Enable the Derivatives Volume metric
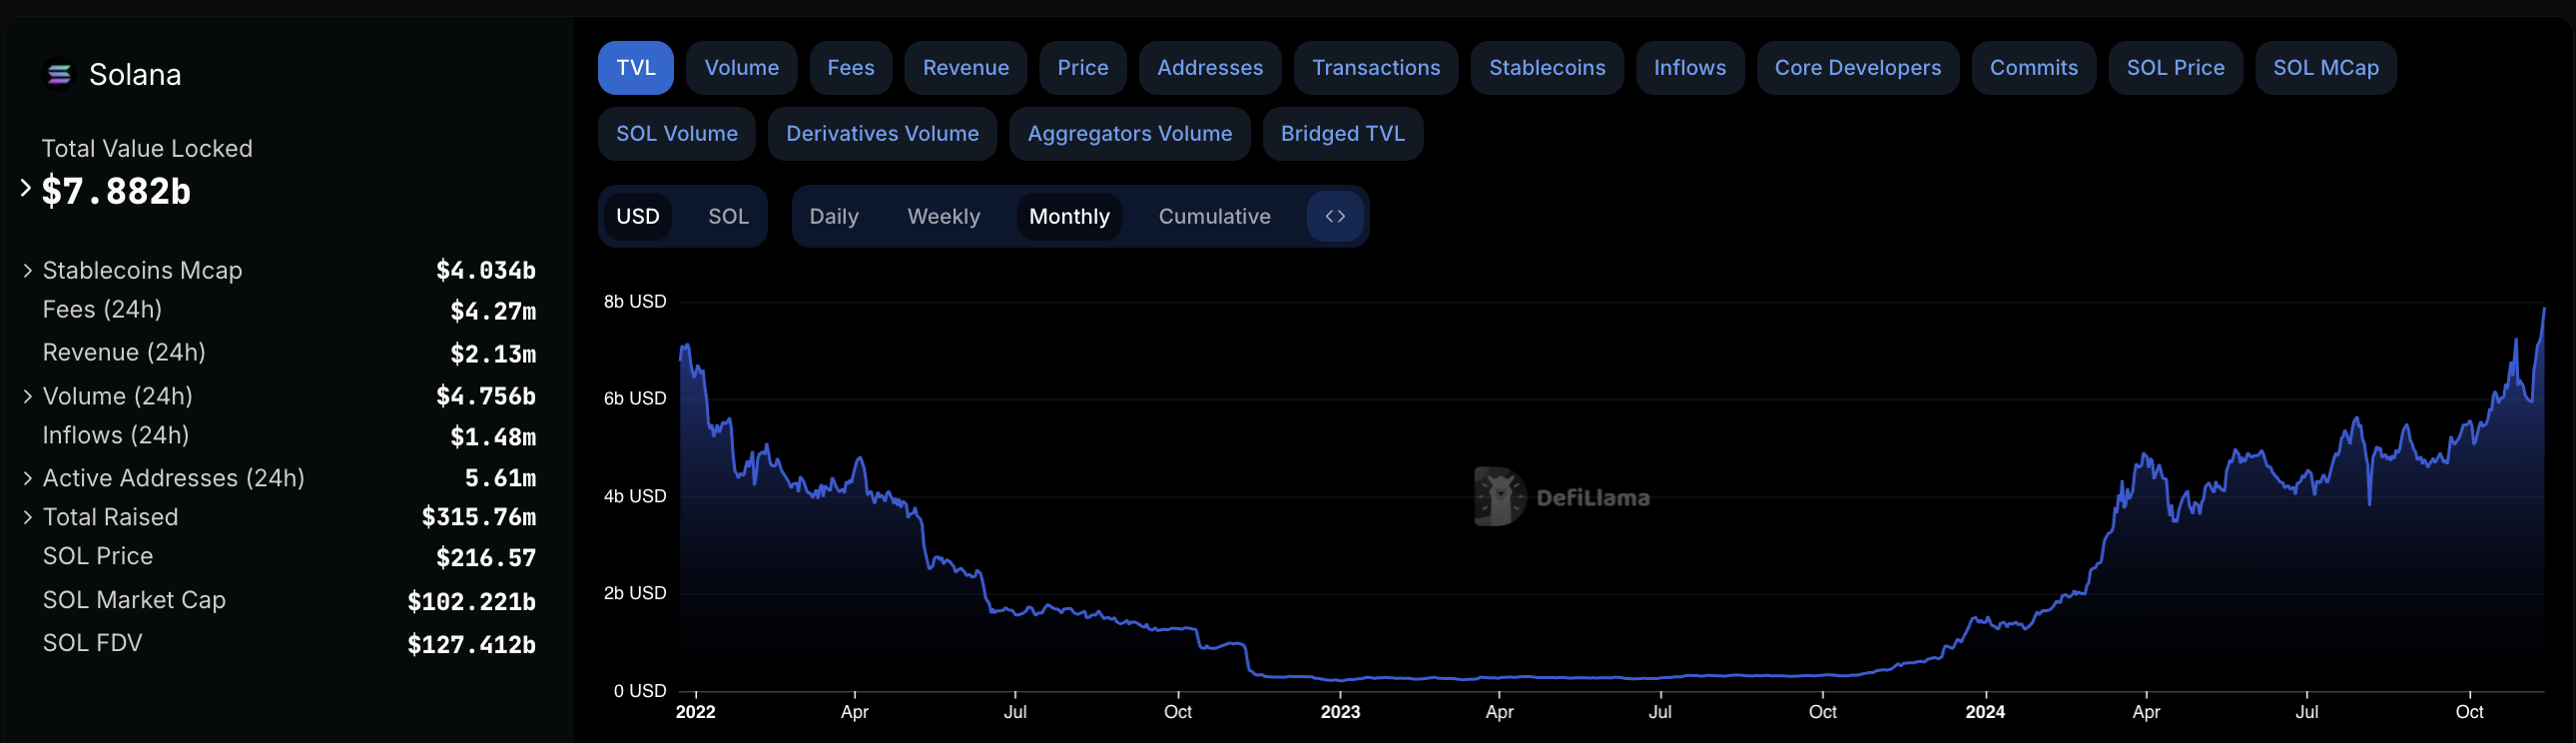 [881, 134]
